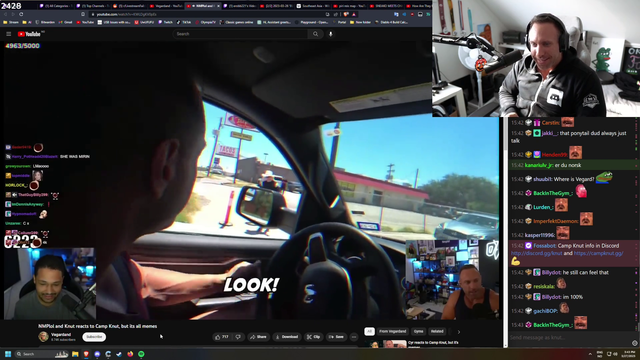Select the Gyms filter chip
This screenshot has width=640, height=360.
click(x=418, y=331)
